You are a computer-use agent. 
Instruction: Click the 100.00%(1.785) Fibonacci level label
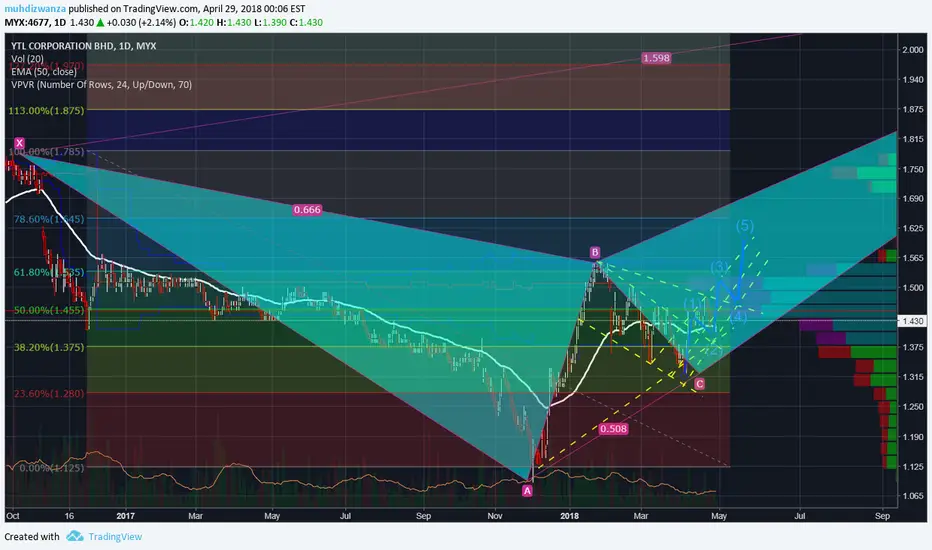[46, 152]
